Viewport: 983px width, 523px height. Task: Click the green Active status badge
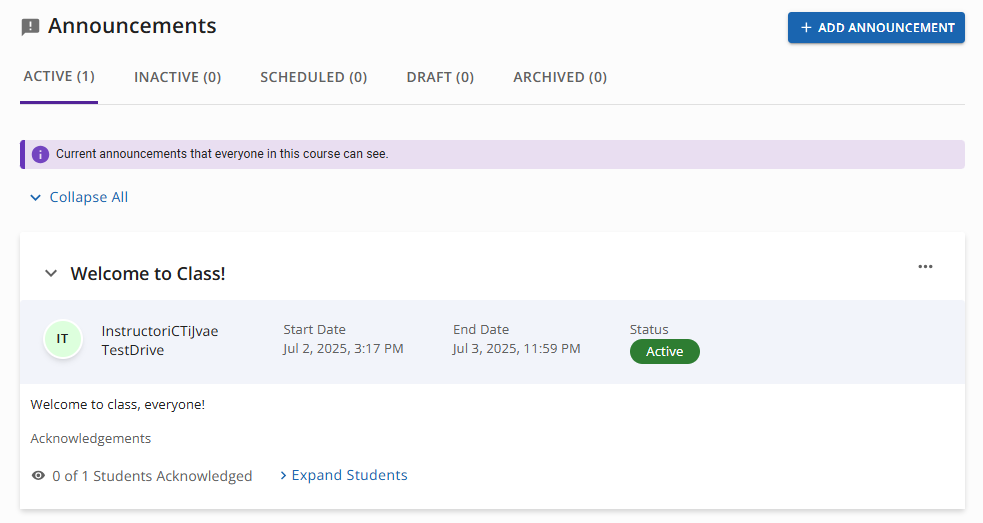point(665,351)
